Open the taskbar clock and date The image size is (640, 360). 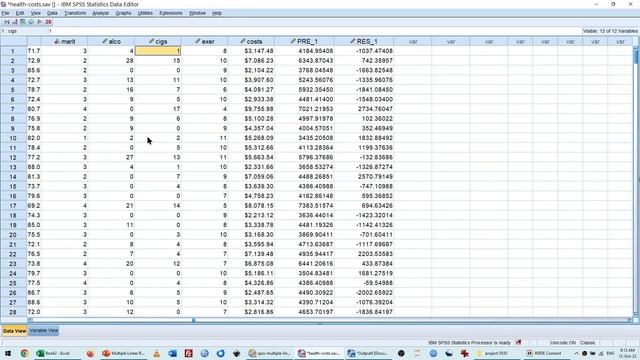point(627,353)
